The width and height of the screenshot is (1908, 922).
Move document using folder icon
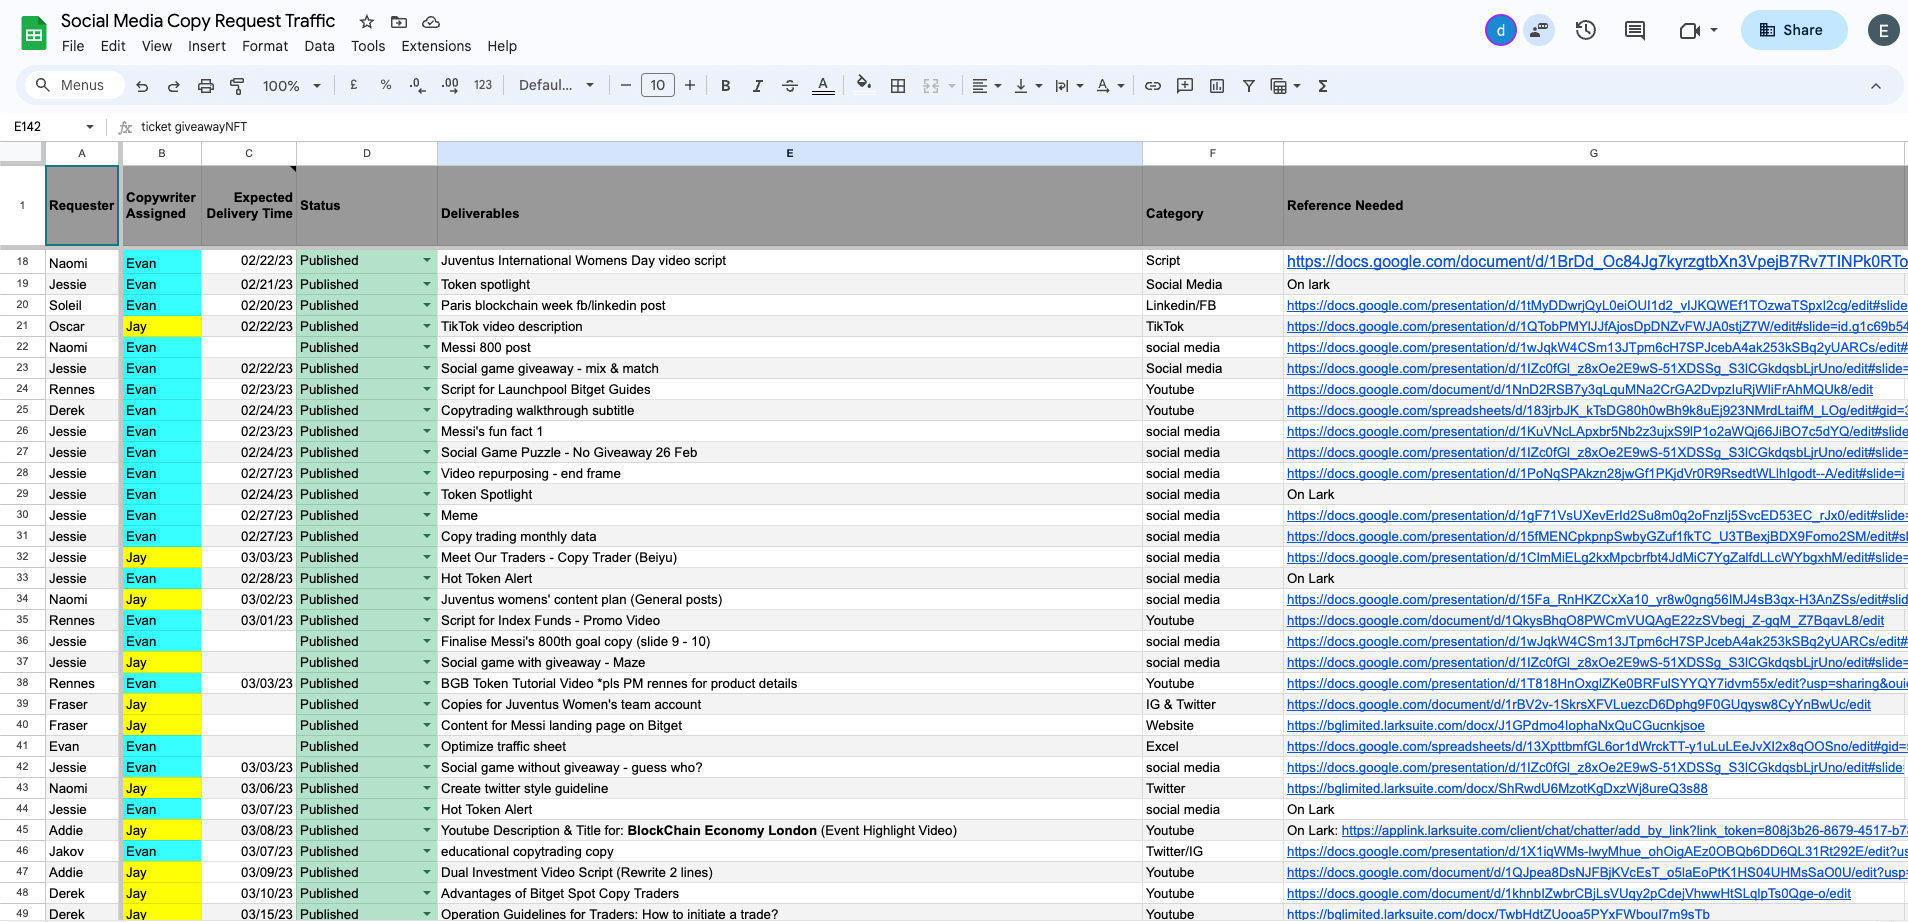click(x=399, y=22)
